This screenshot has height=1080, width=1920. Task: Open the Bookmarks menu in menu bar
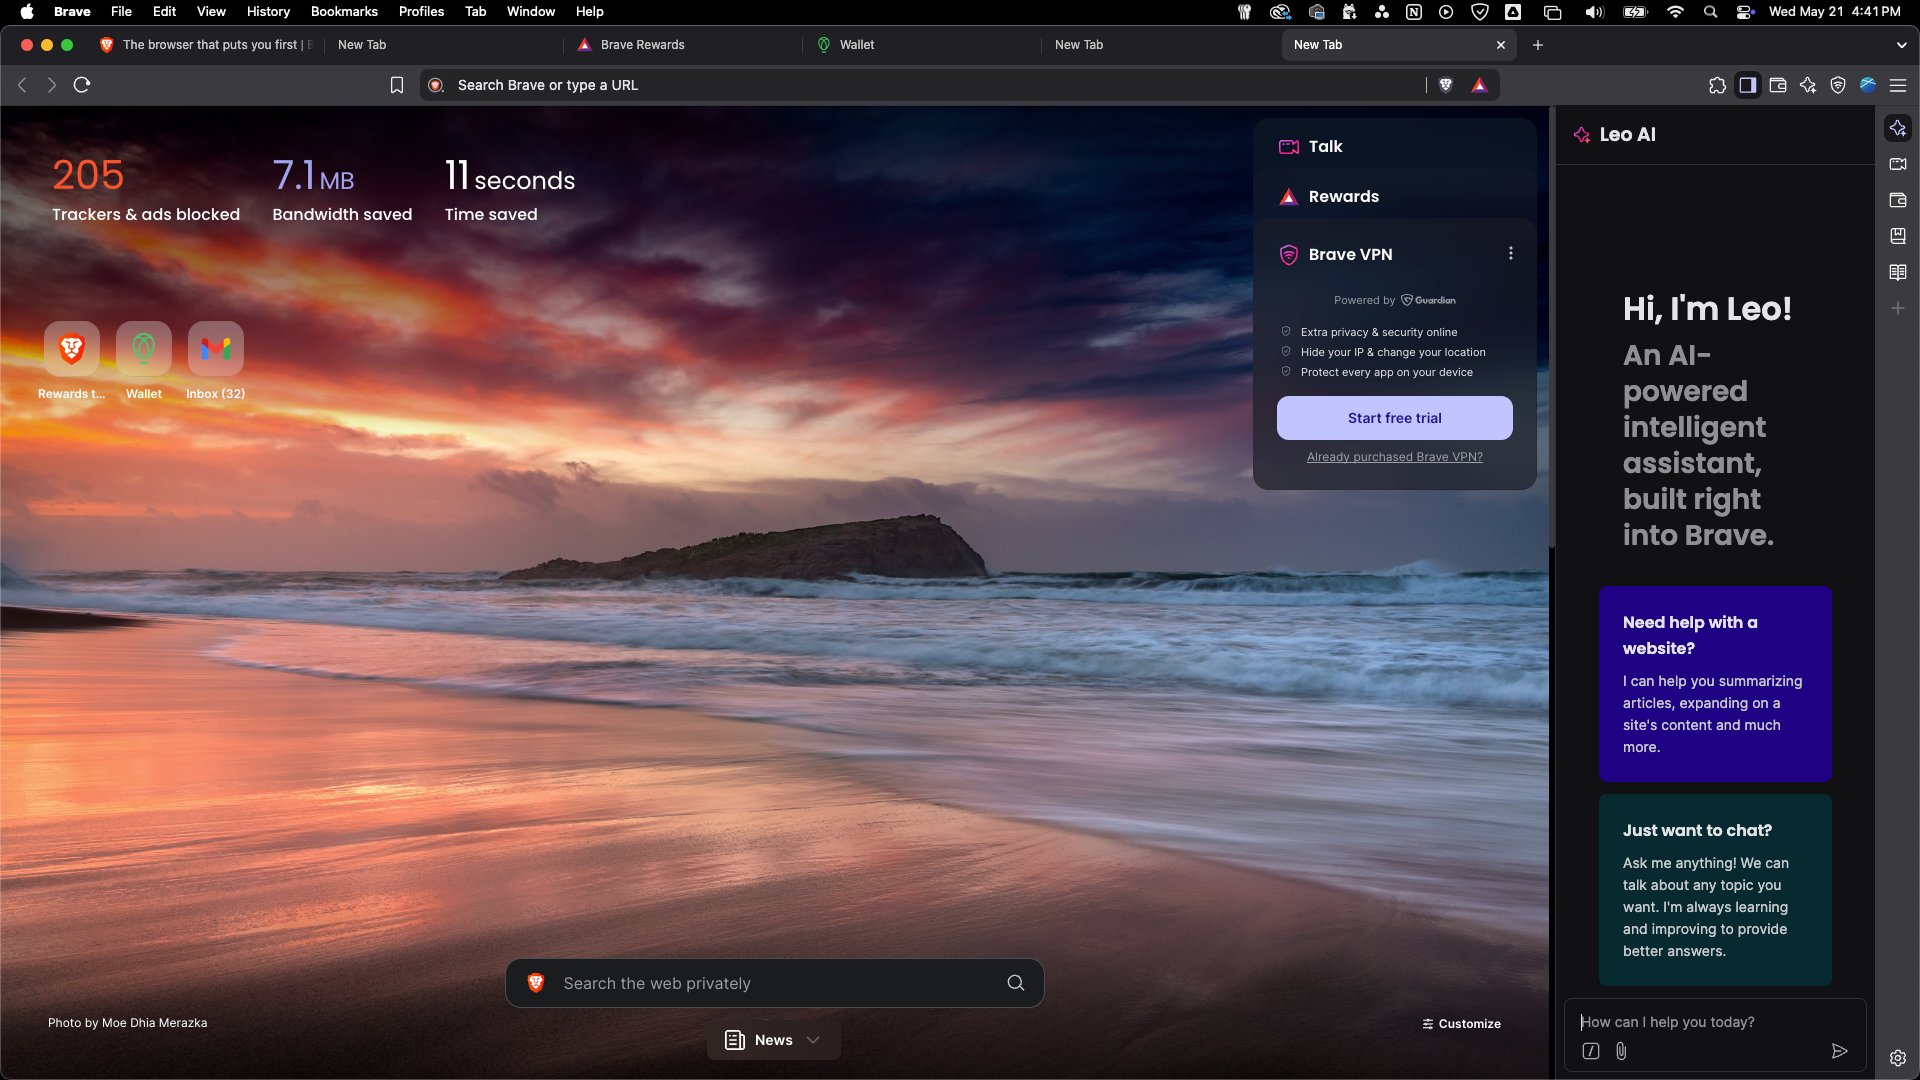[344, 11]
